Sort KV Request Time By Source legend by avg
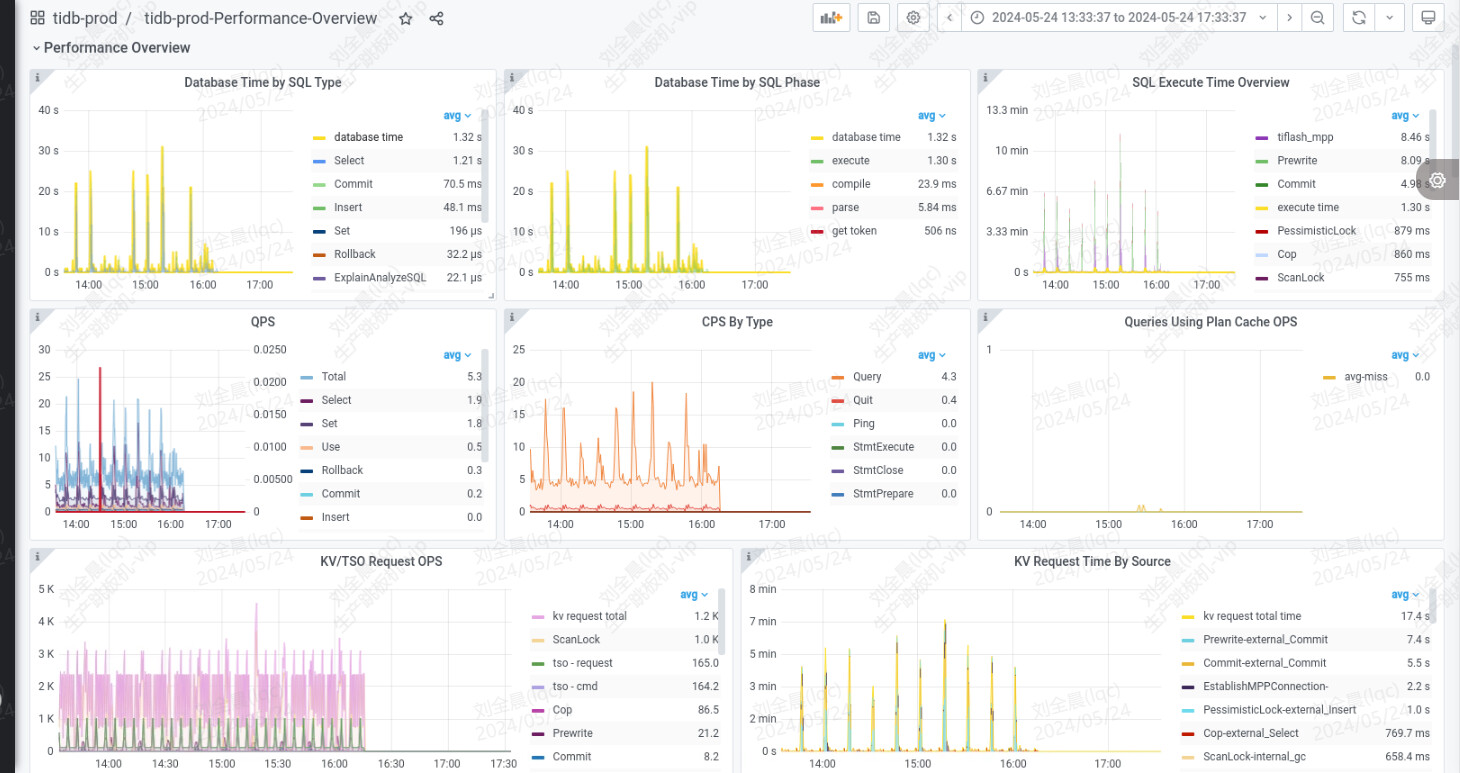This screenshot has height=773, width=1460. point(1405,594)
